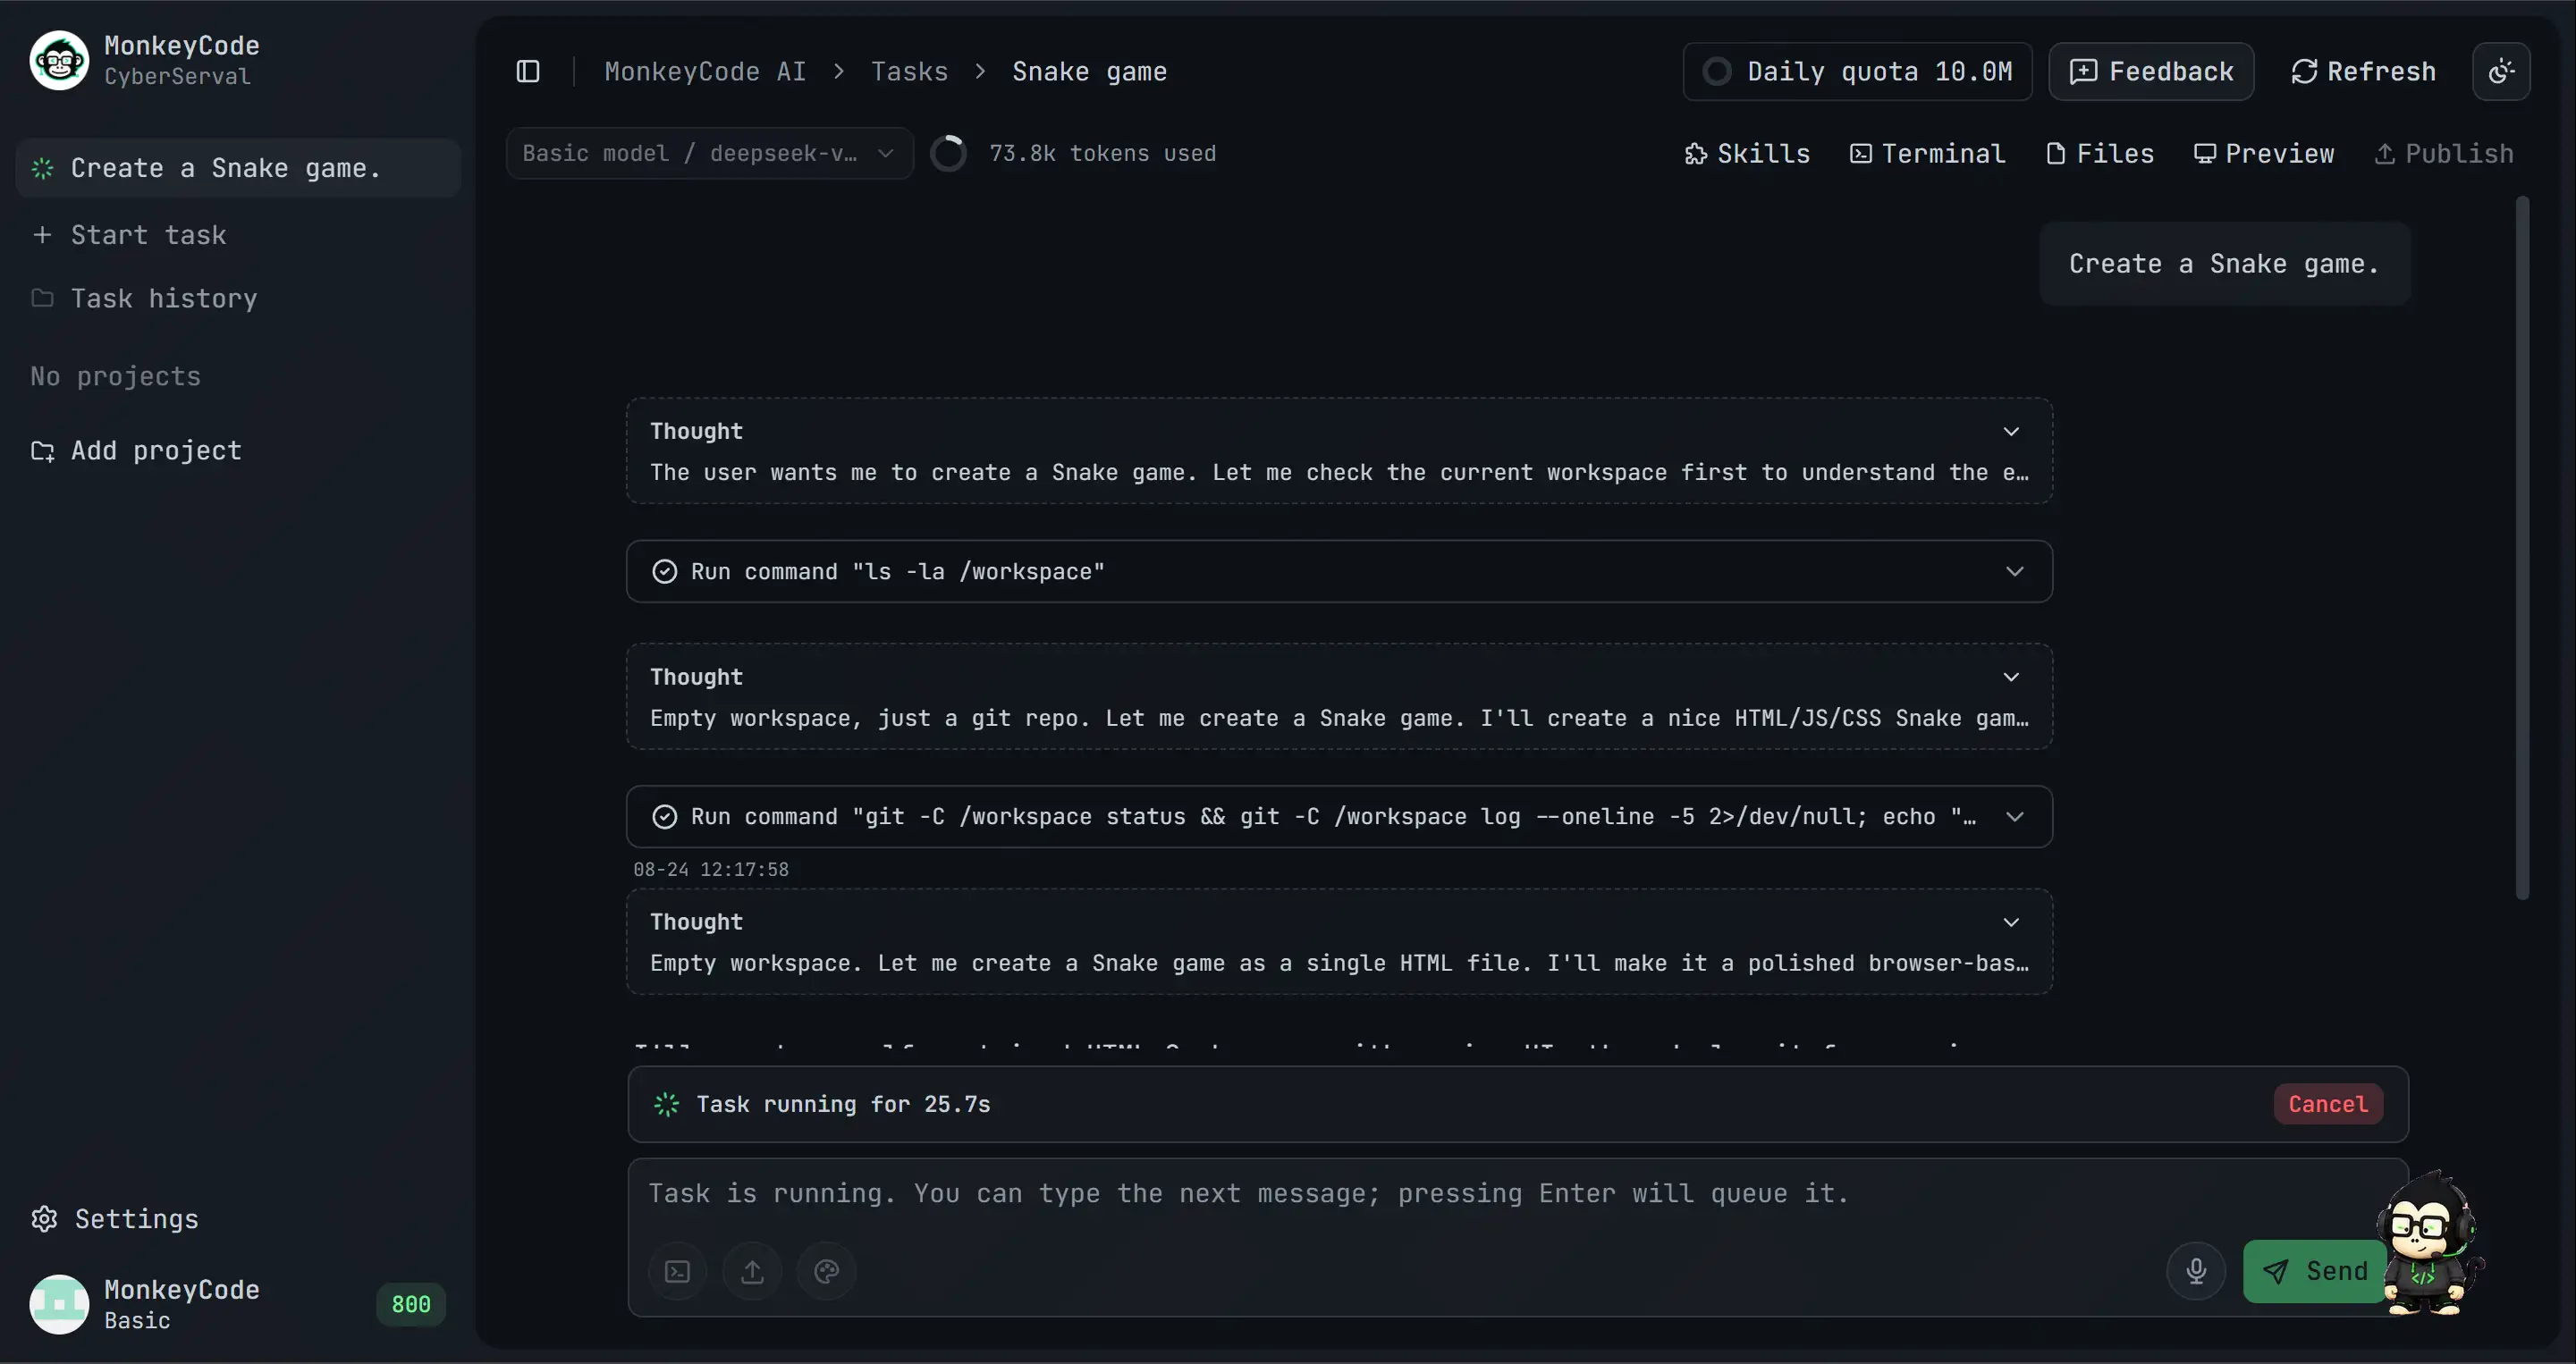
Task: Click the Create a Snake game message bubble
Action: click(x=2224, y=264)
